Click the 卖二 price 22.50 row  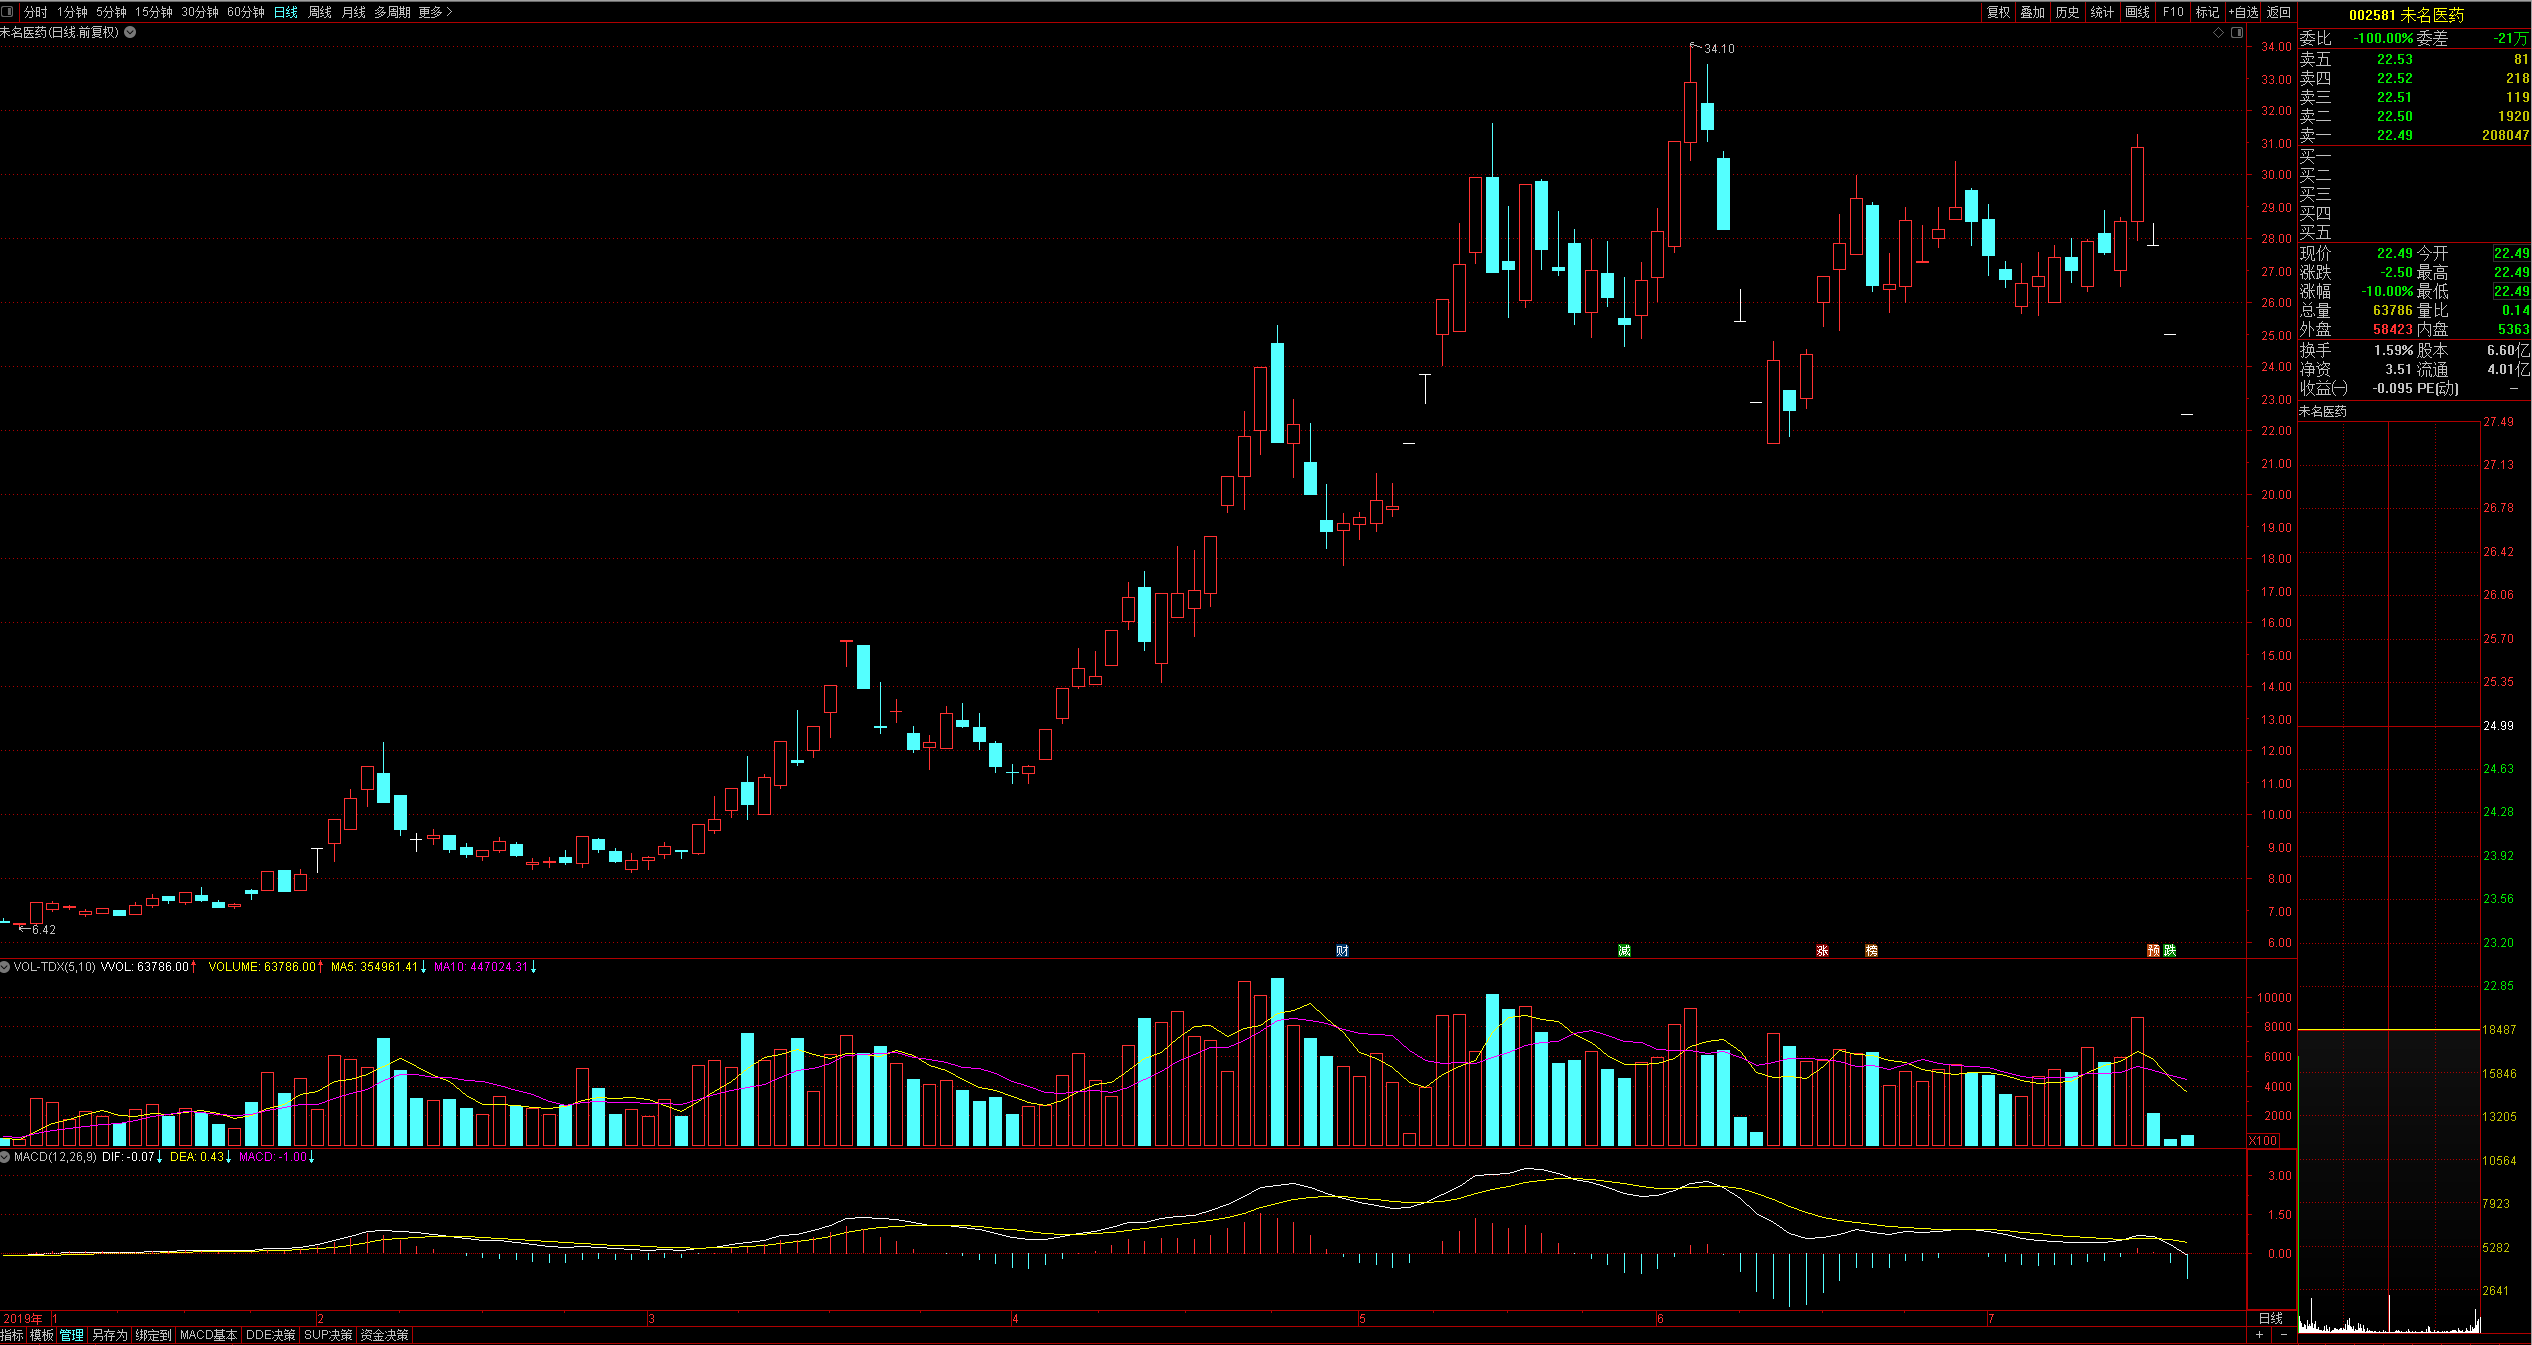[x=2415, y=116]
